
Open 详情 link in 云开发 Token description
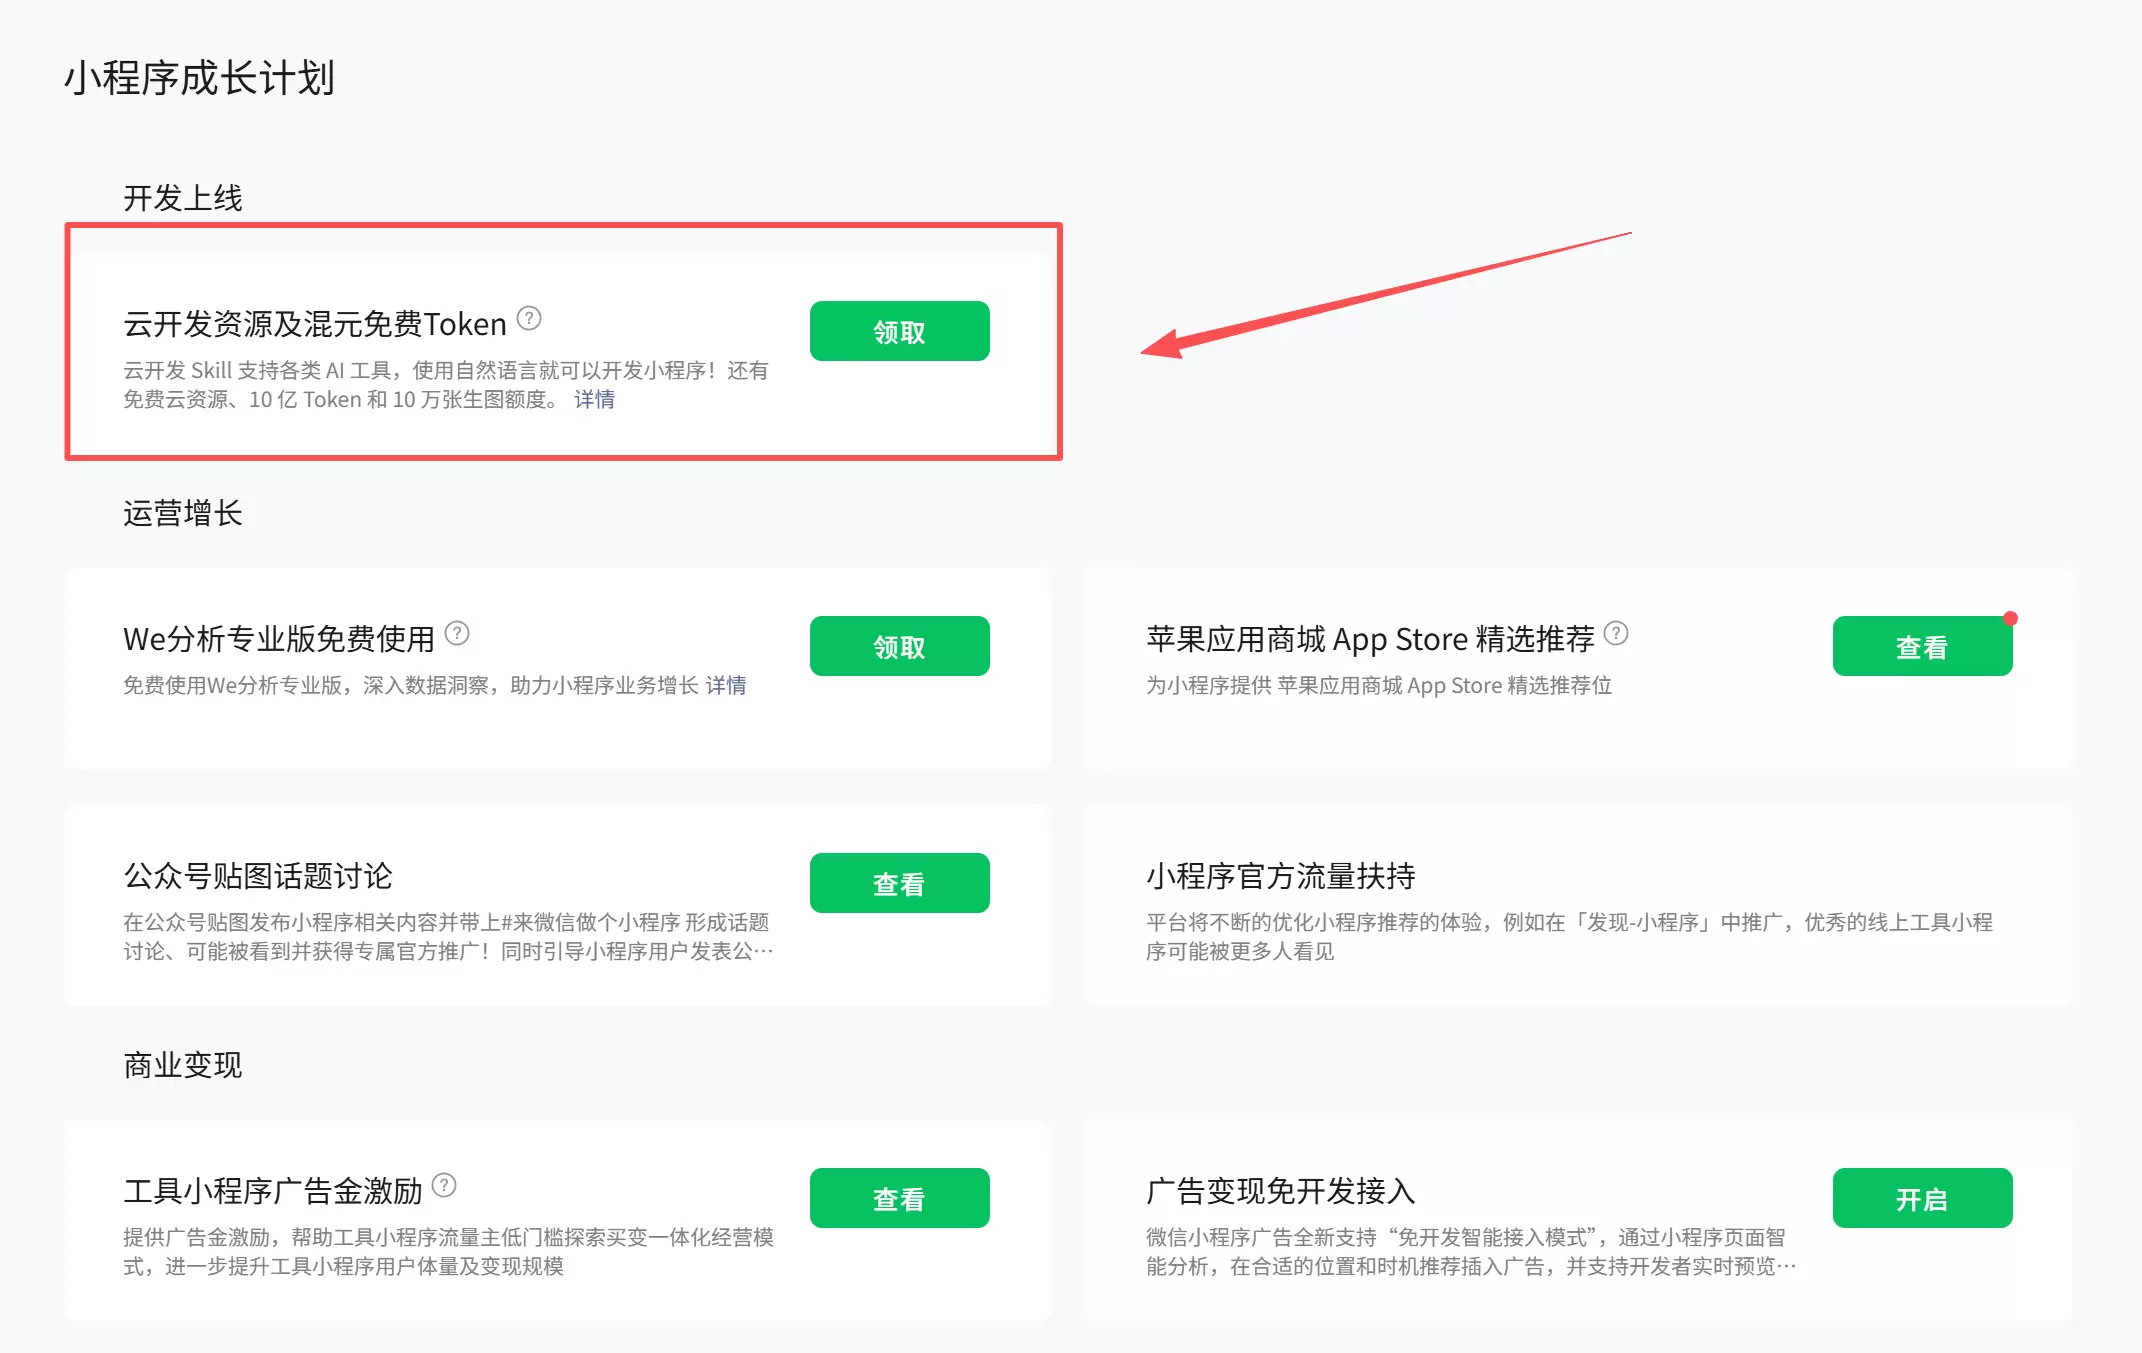(594, 400)
